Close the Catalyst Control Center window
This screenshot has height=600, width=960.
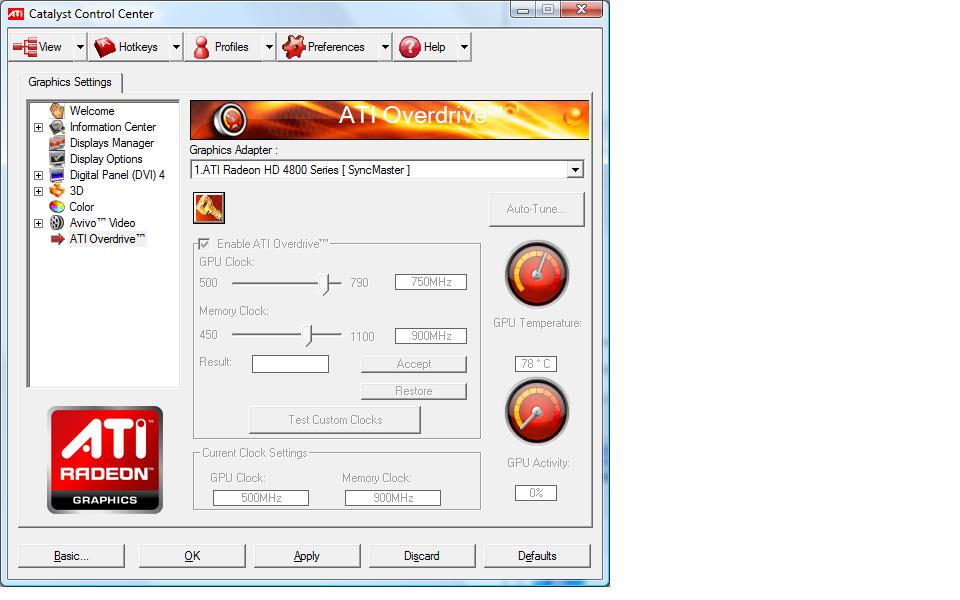(x=582, y=9)
